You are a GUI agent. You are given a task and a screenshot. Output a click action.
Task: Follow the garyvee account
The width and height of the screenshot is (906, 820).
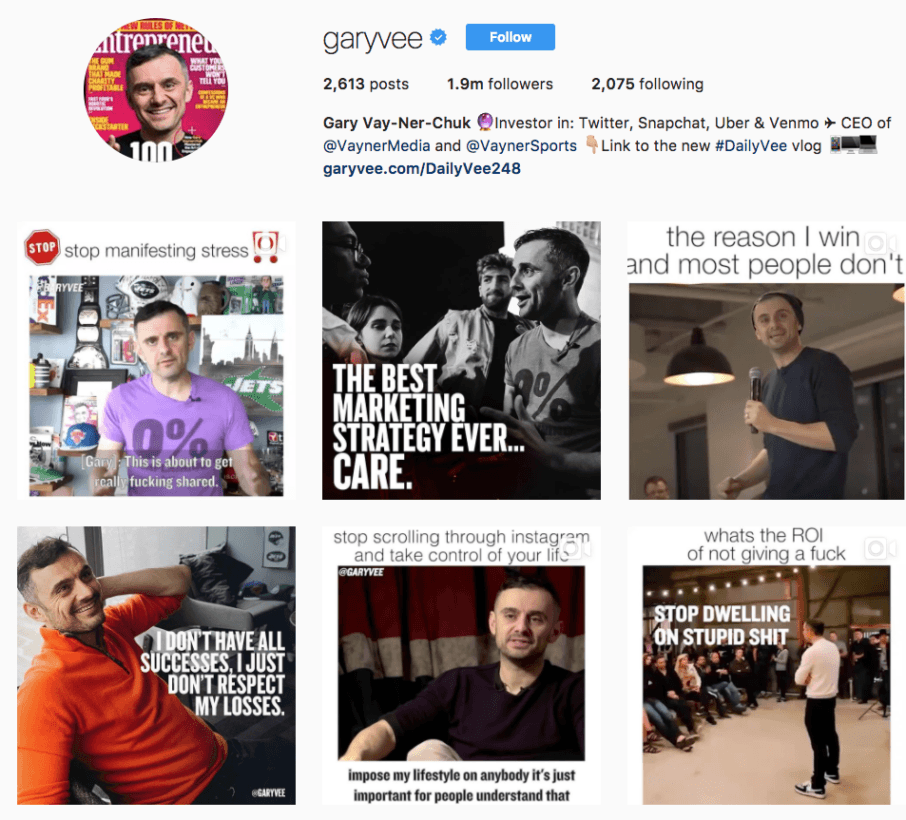pyautogui.click(x=510, y=37)
